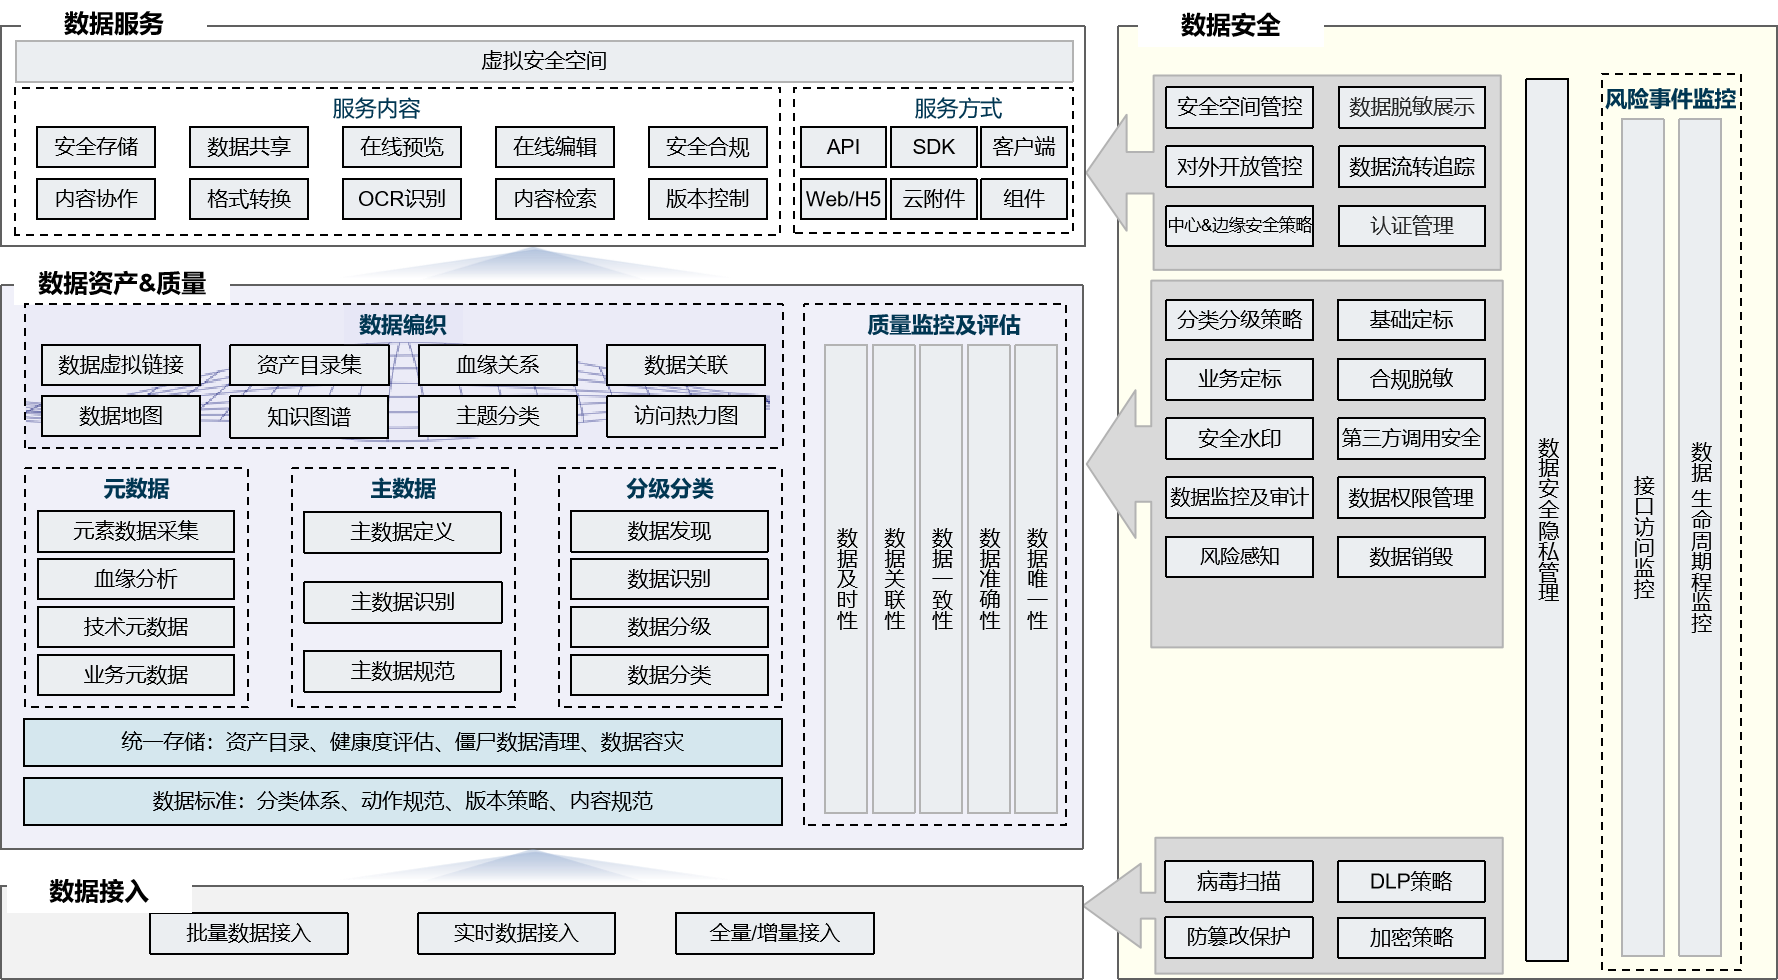Open the 虚拟安全空间 bar
This screenshot has width=1778, height=980.
pos(544,61)
